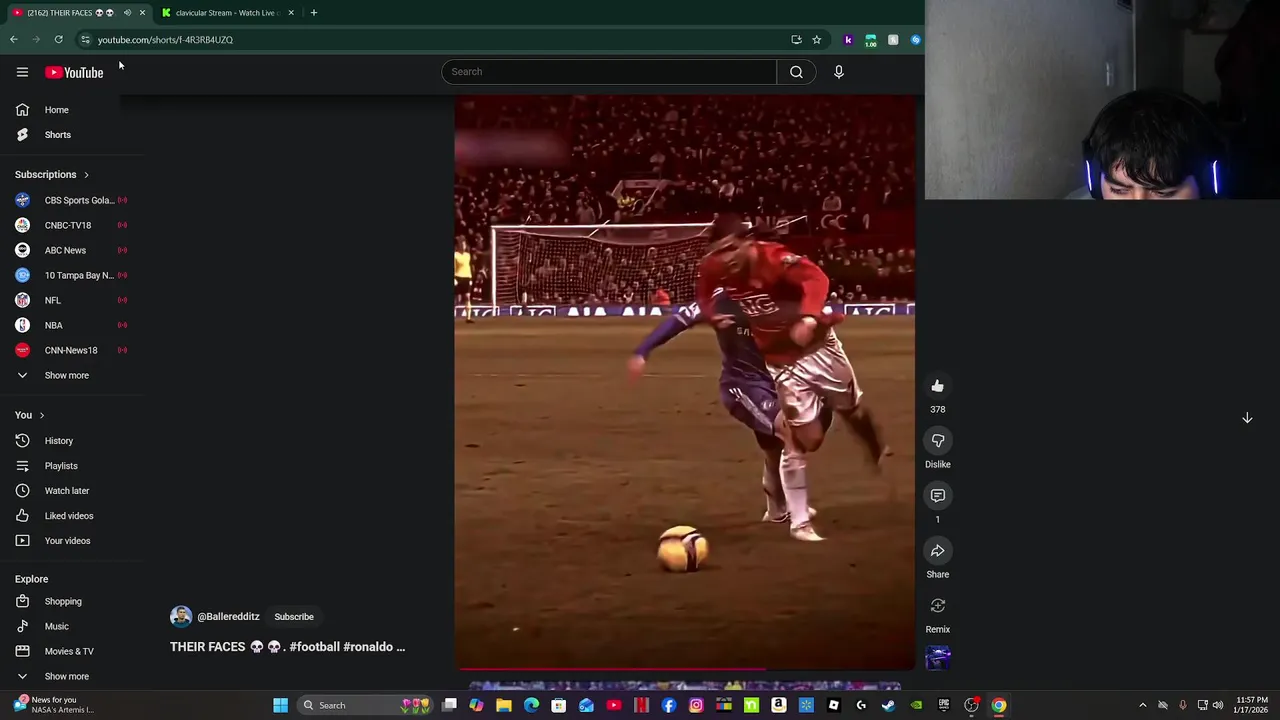Pause the playing short video
The width and height of the screenshot is (1280, 720).
685,380
